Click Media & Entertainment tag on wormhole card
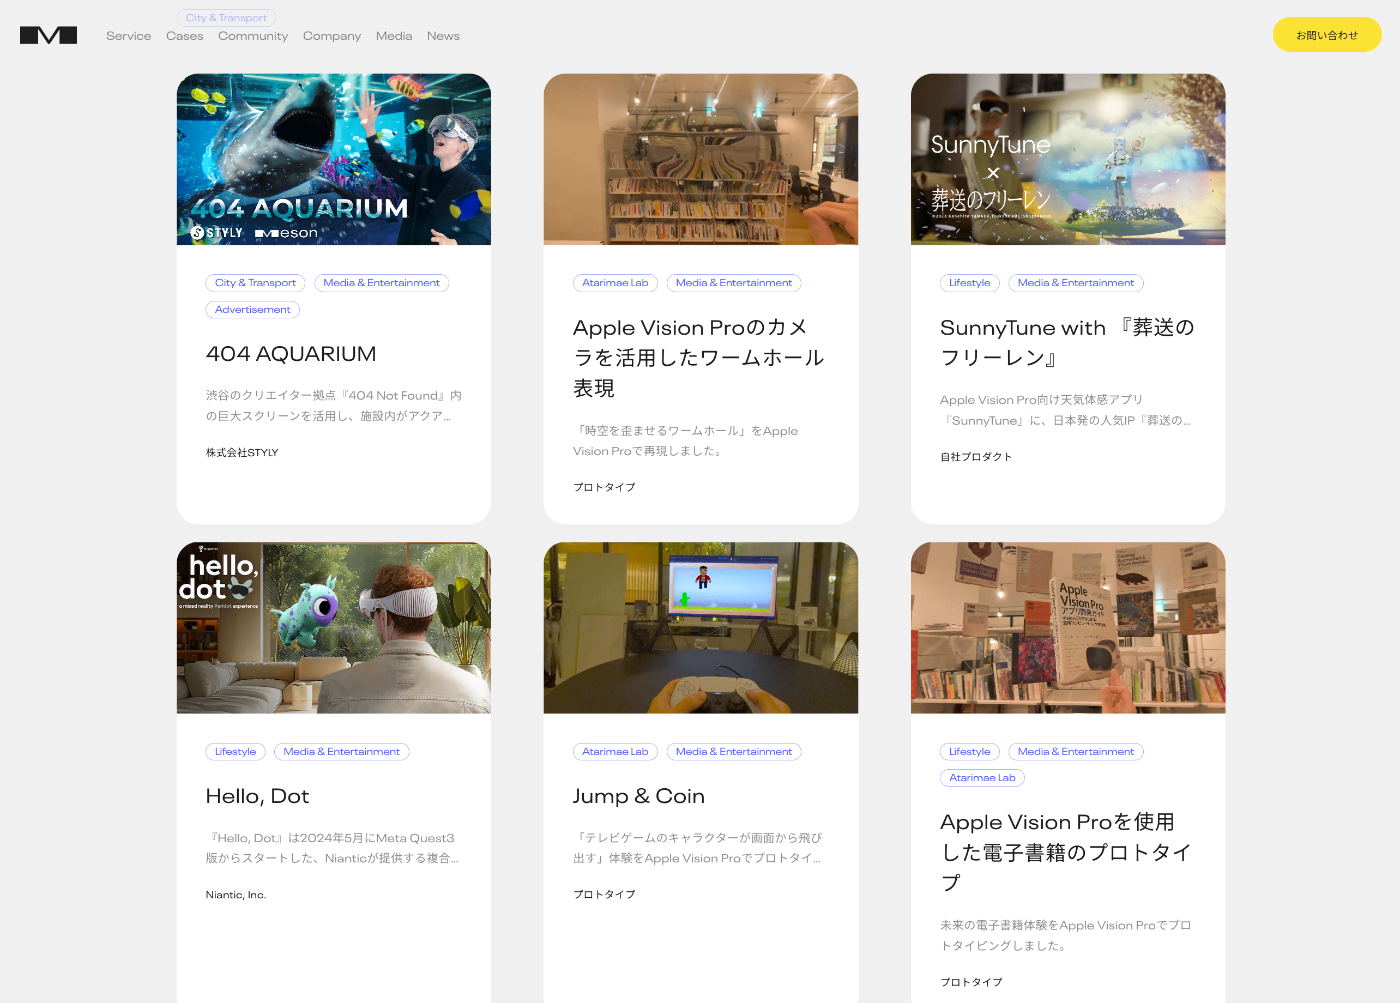The image size is (1400, 1003). pos(734,283)
